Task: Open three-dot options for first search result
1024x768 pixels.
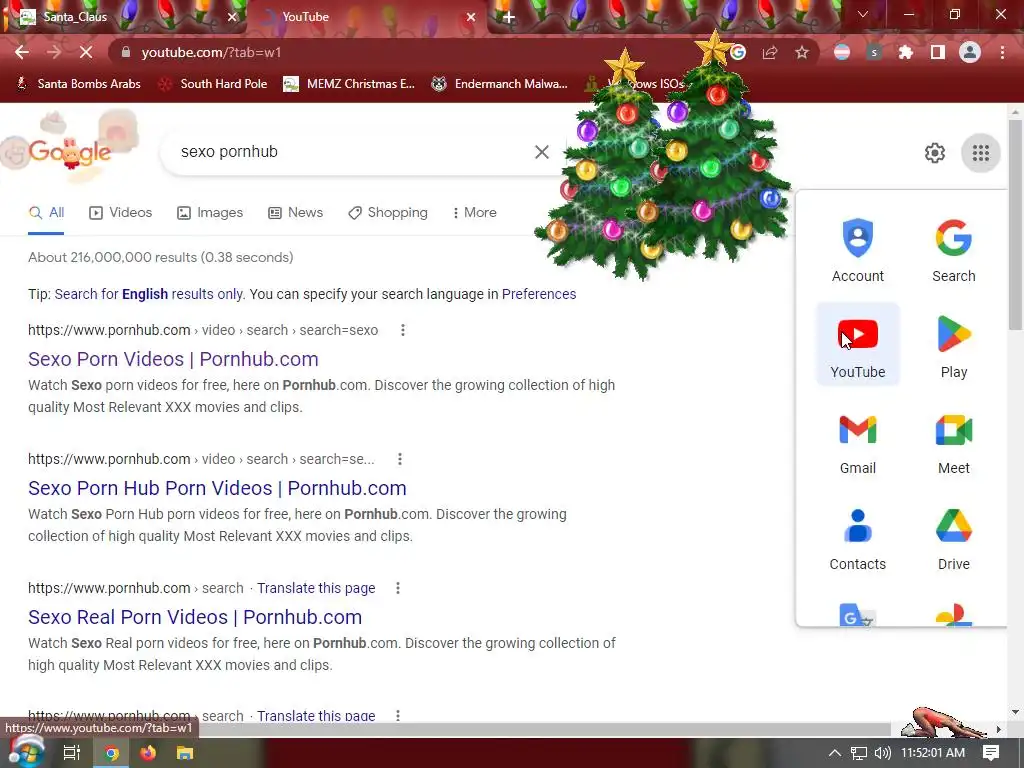Action: click(403, 330)
